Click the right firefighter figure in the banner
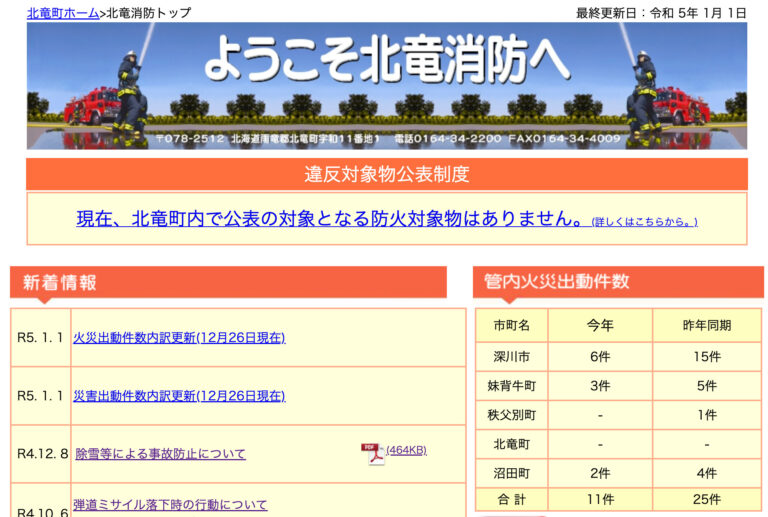 click(644, 97)
